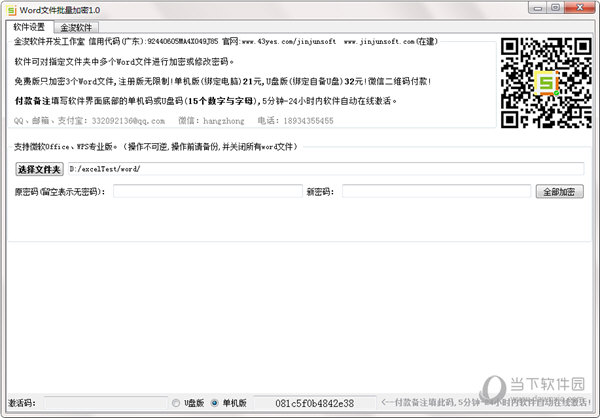Viewport: 600px width, 418px height.
Task: Click the 微信: hangzhong text
Action: click(211, 121)
